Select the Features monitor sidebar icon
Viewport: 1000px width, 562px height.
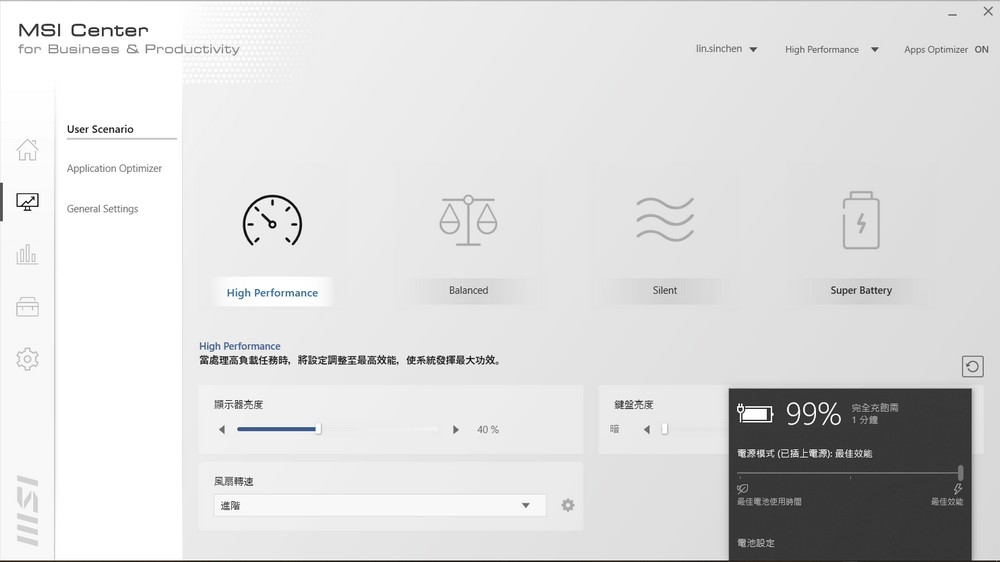(x=27, y=202)
